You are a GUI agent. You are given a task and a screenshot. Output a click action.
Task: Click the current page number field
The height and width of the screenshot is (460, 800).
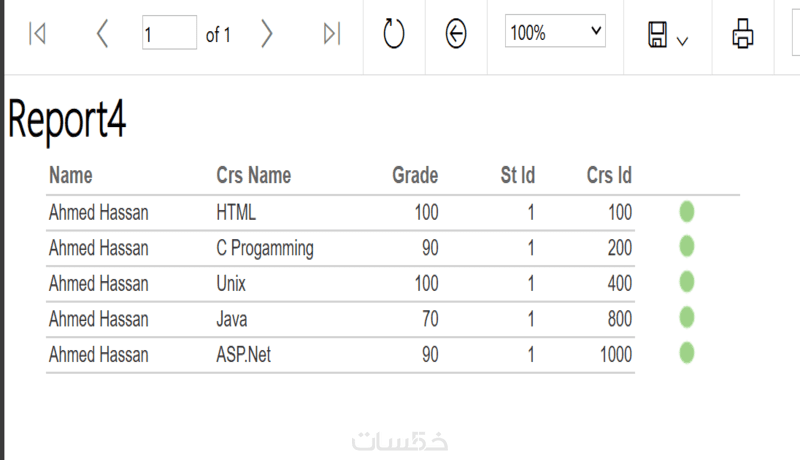coord(169,34)
